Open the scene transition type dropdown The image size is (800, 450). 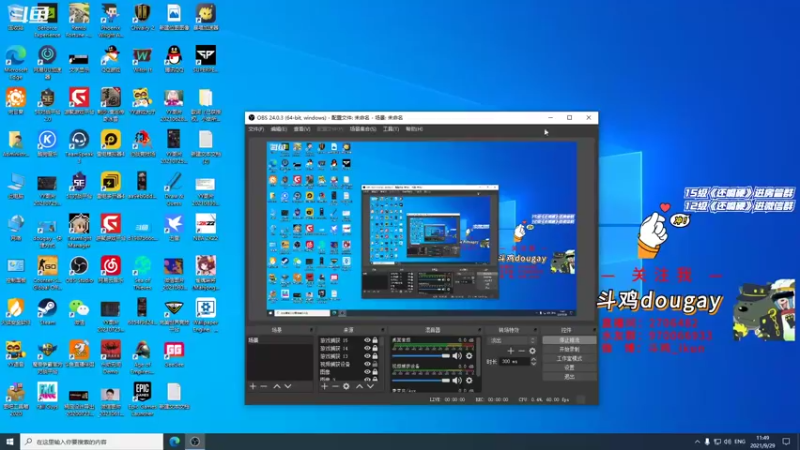[x=511, y=340]
